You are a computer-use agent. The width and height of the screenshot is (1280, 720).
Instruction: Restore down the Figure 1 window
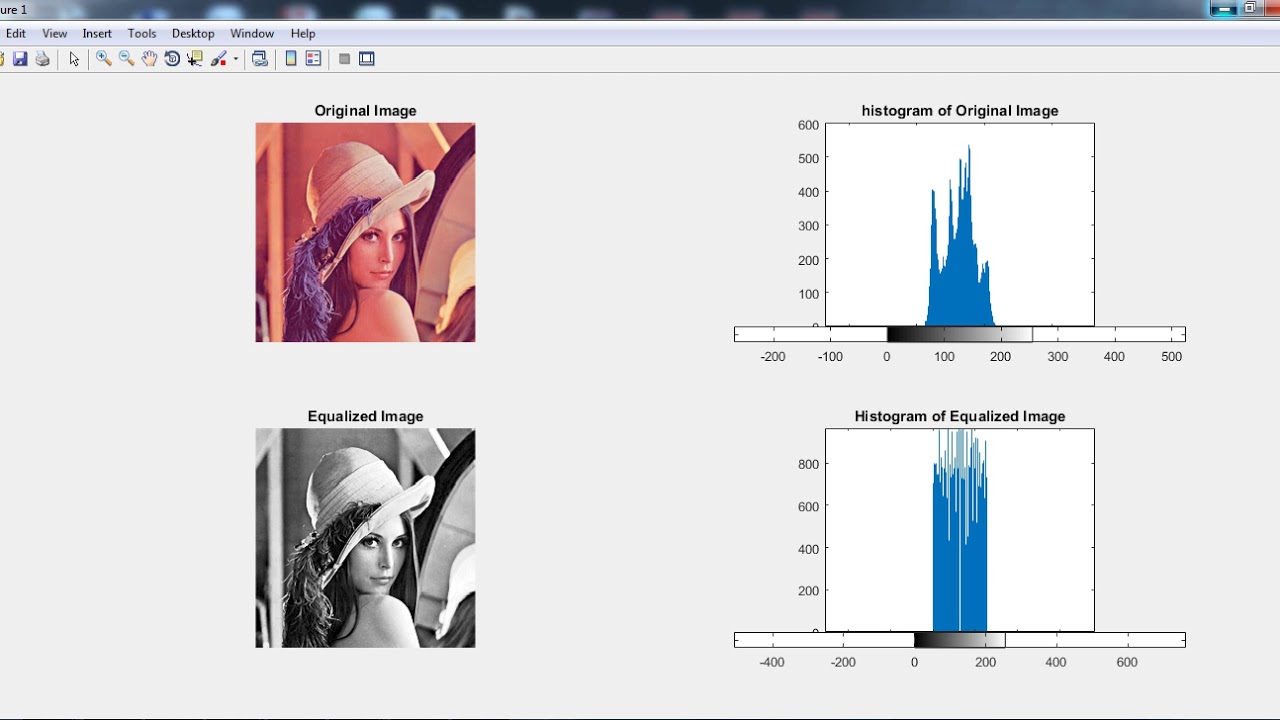click(1250, 8)
